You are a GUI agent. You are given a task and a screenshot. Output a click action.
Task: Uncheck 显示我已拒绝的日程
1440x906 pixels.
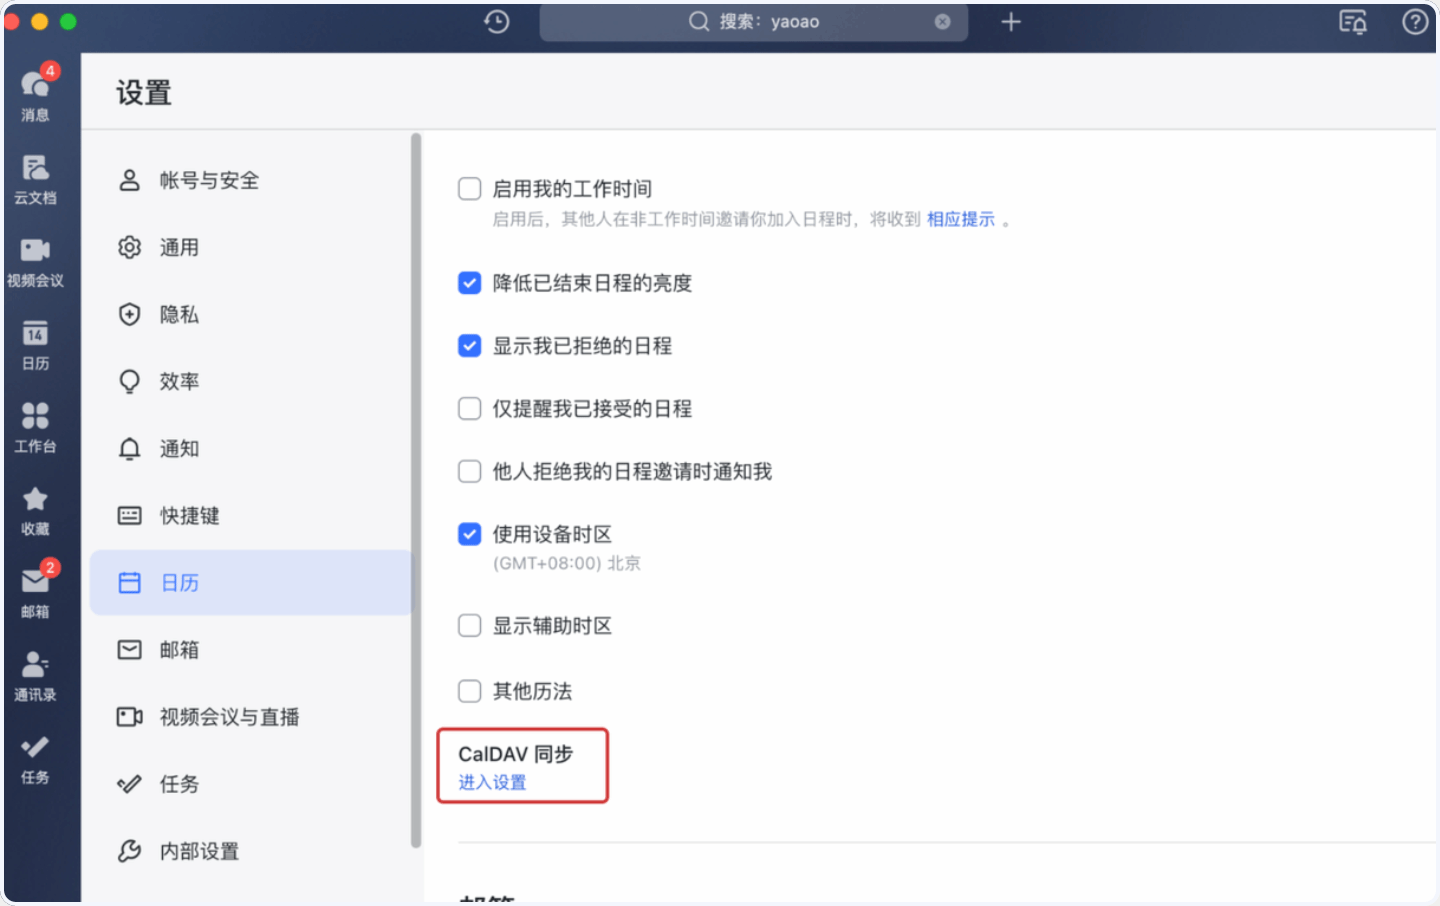469,345
